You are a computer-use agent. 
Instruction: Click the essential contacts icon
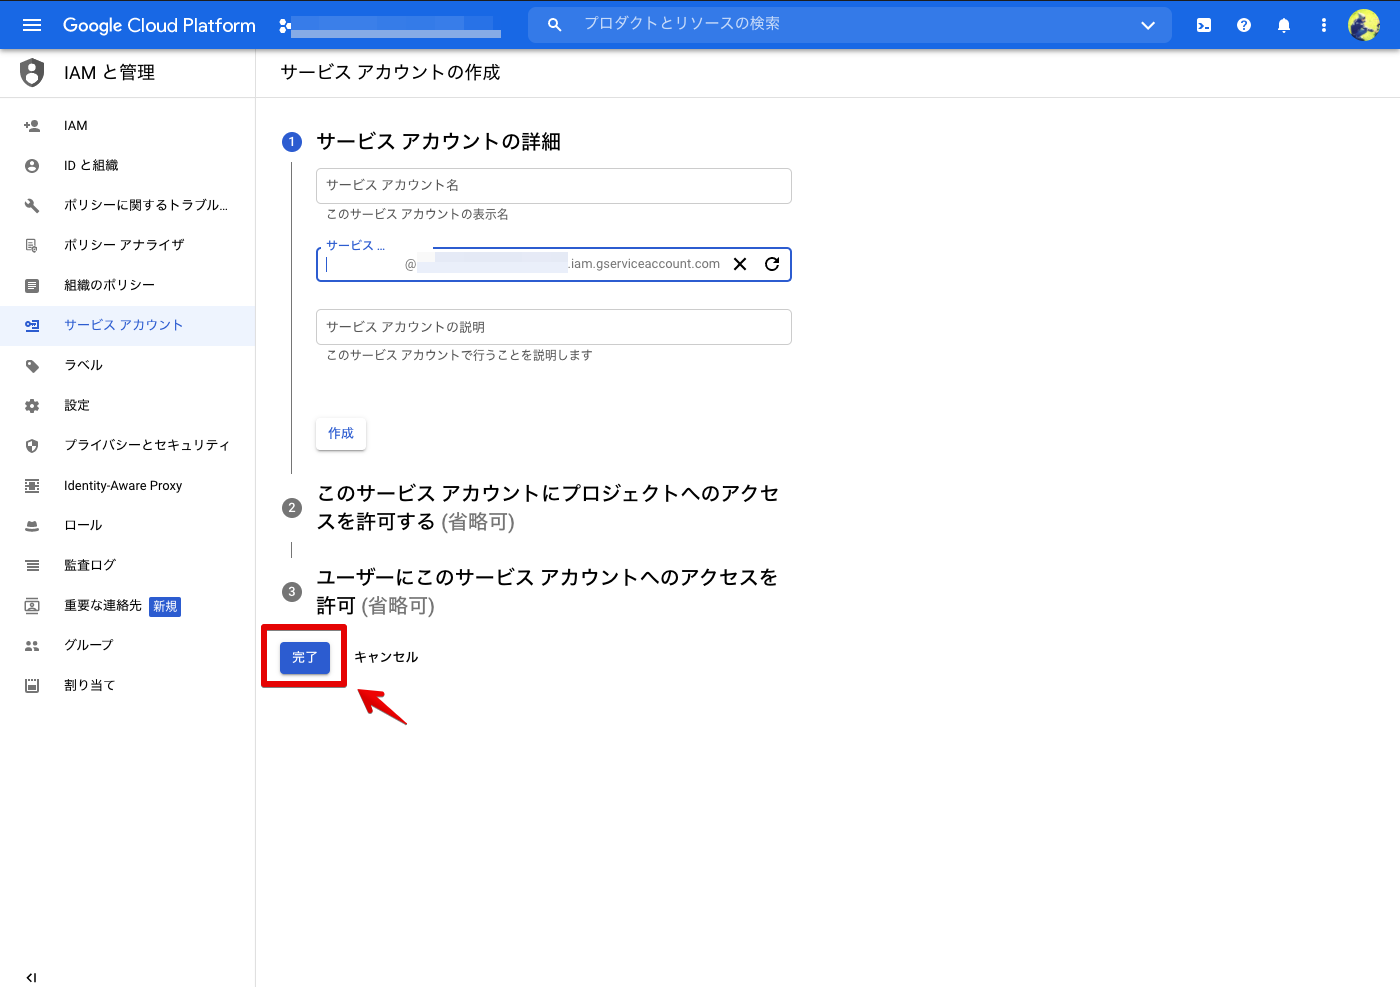click(x=32, y=606)
